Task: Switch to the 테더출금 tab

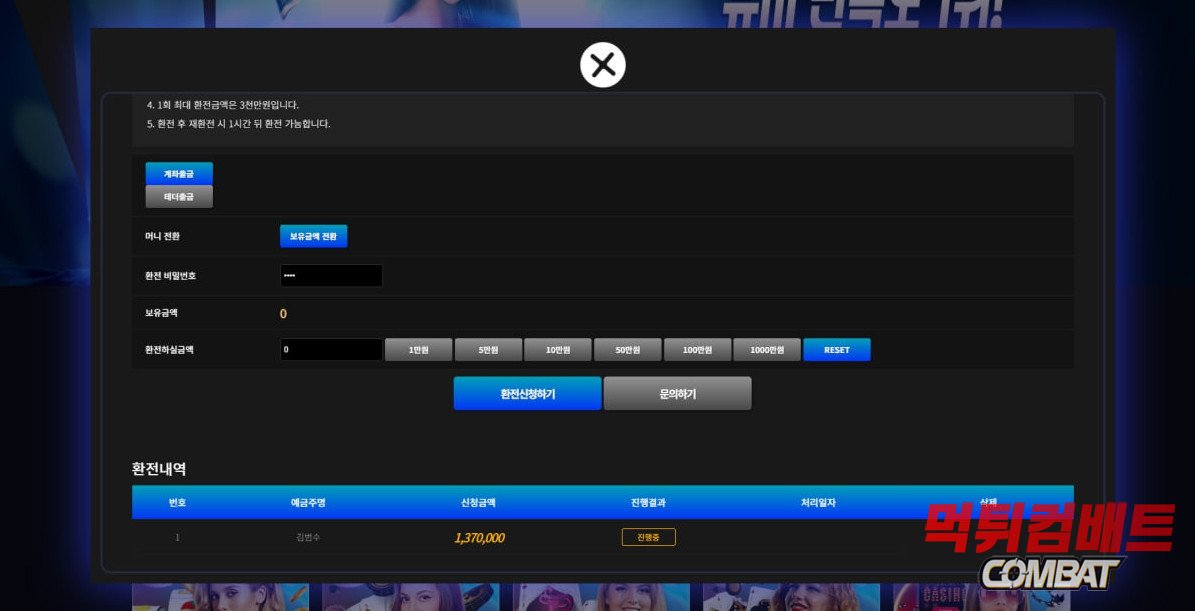Action: tap(179, 197)
